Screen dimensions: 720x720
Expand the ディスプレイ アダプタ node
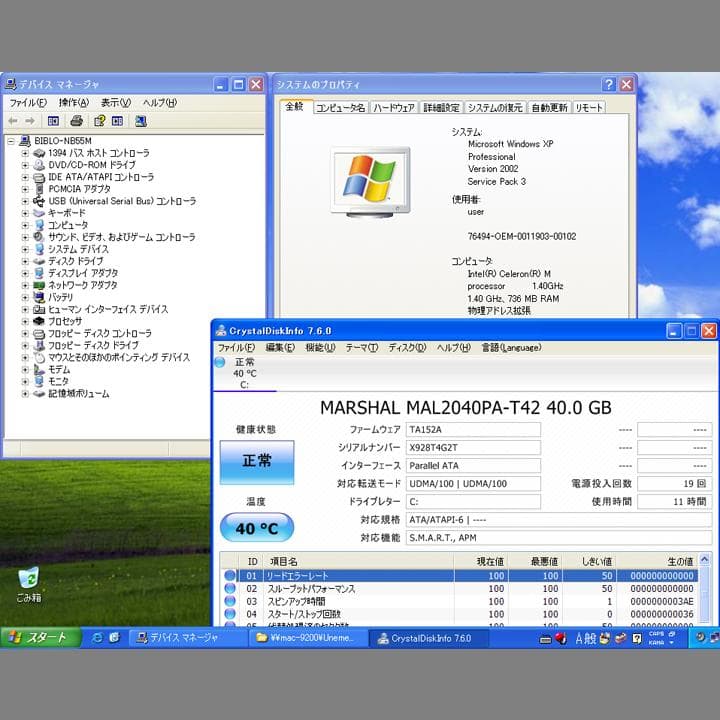[x=25, y=273]
